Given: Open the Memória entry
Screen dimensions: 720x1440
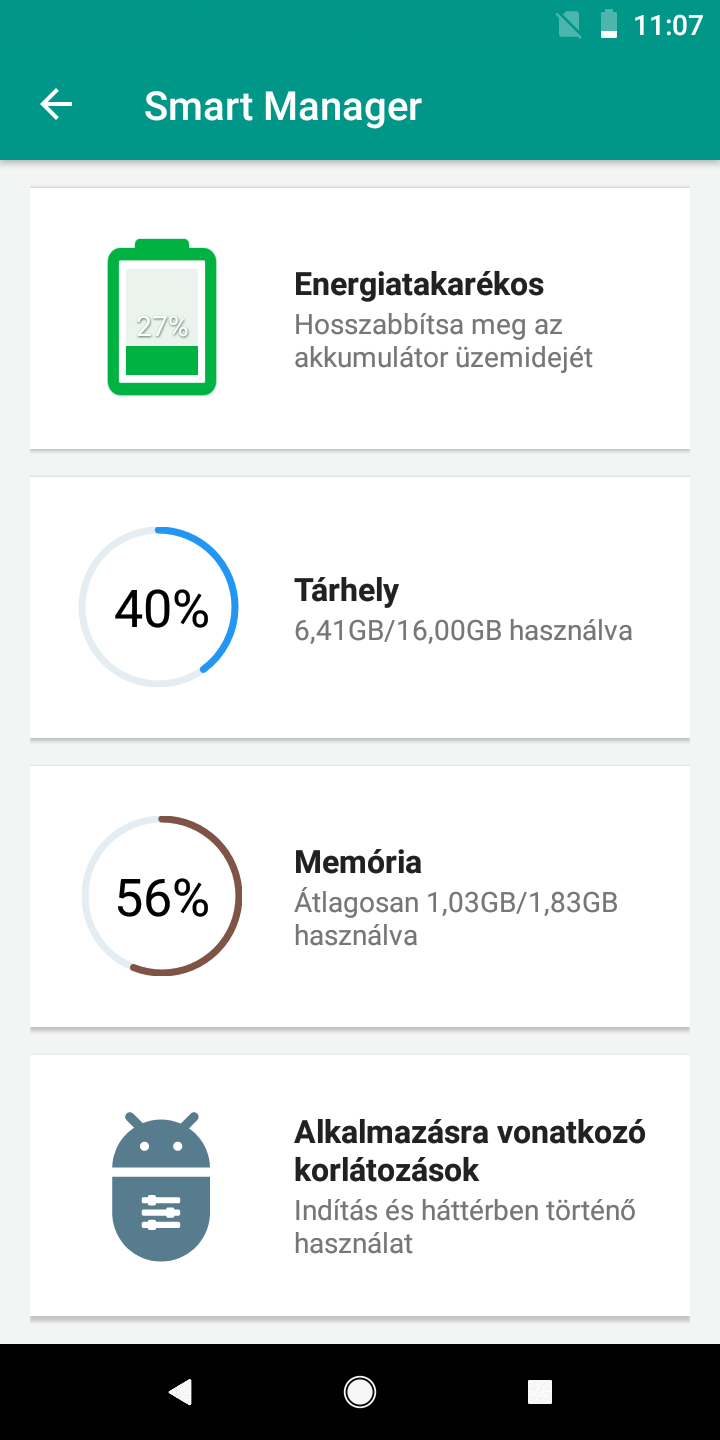Looking at the screenshot, I should (358, 862).
